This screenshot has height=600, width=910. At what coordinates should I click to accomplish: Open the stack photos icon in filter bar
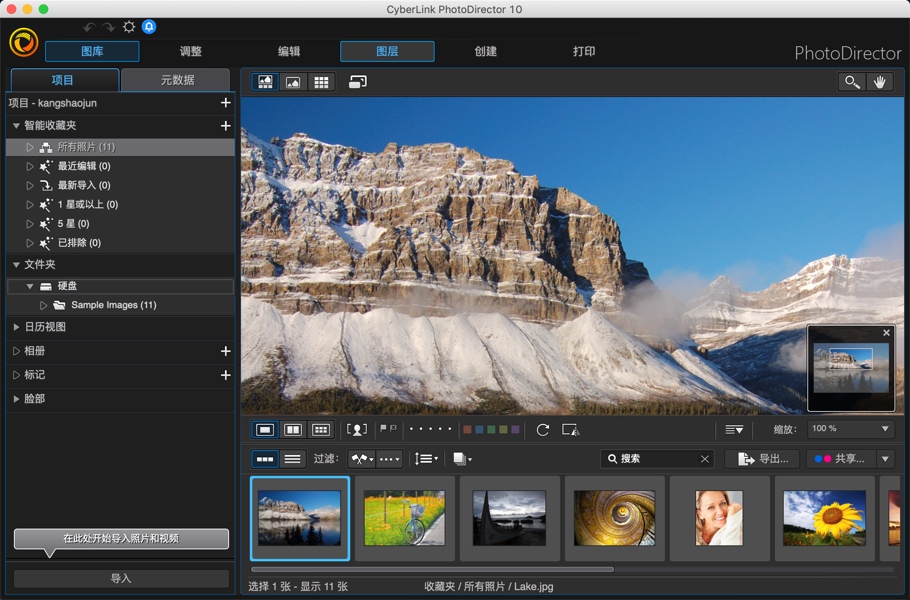[457, 459]
